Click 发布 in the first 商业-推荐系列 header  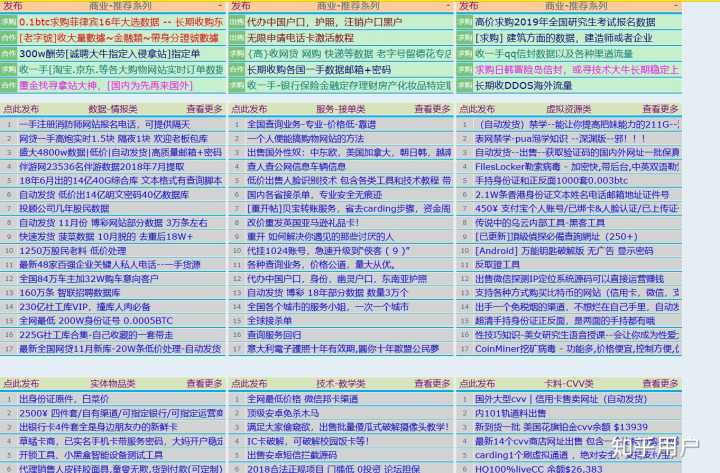[x=12, y=6]
